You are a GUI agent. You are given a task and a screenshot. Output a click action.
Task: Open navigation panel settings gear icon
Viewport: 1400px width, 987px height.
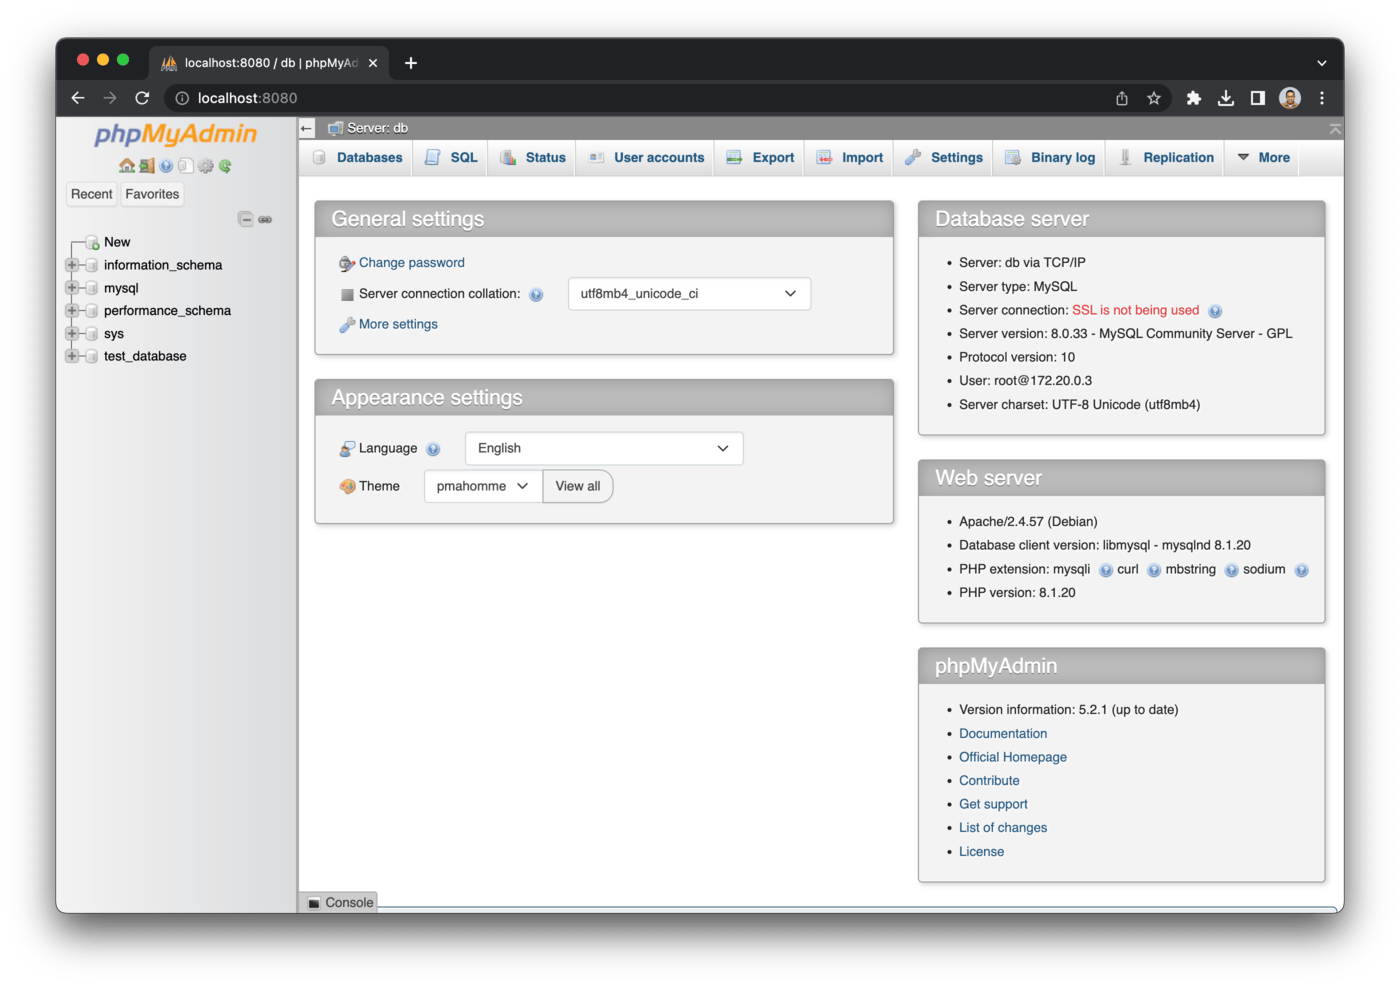pyautogui.click(x=205, y=166)
